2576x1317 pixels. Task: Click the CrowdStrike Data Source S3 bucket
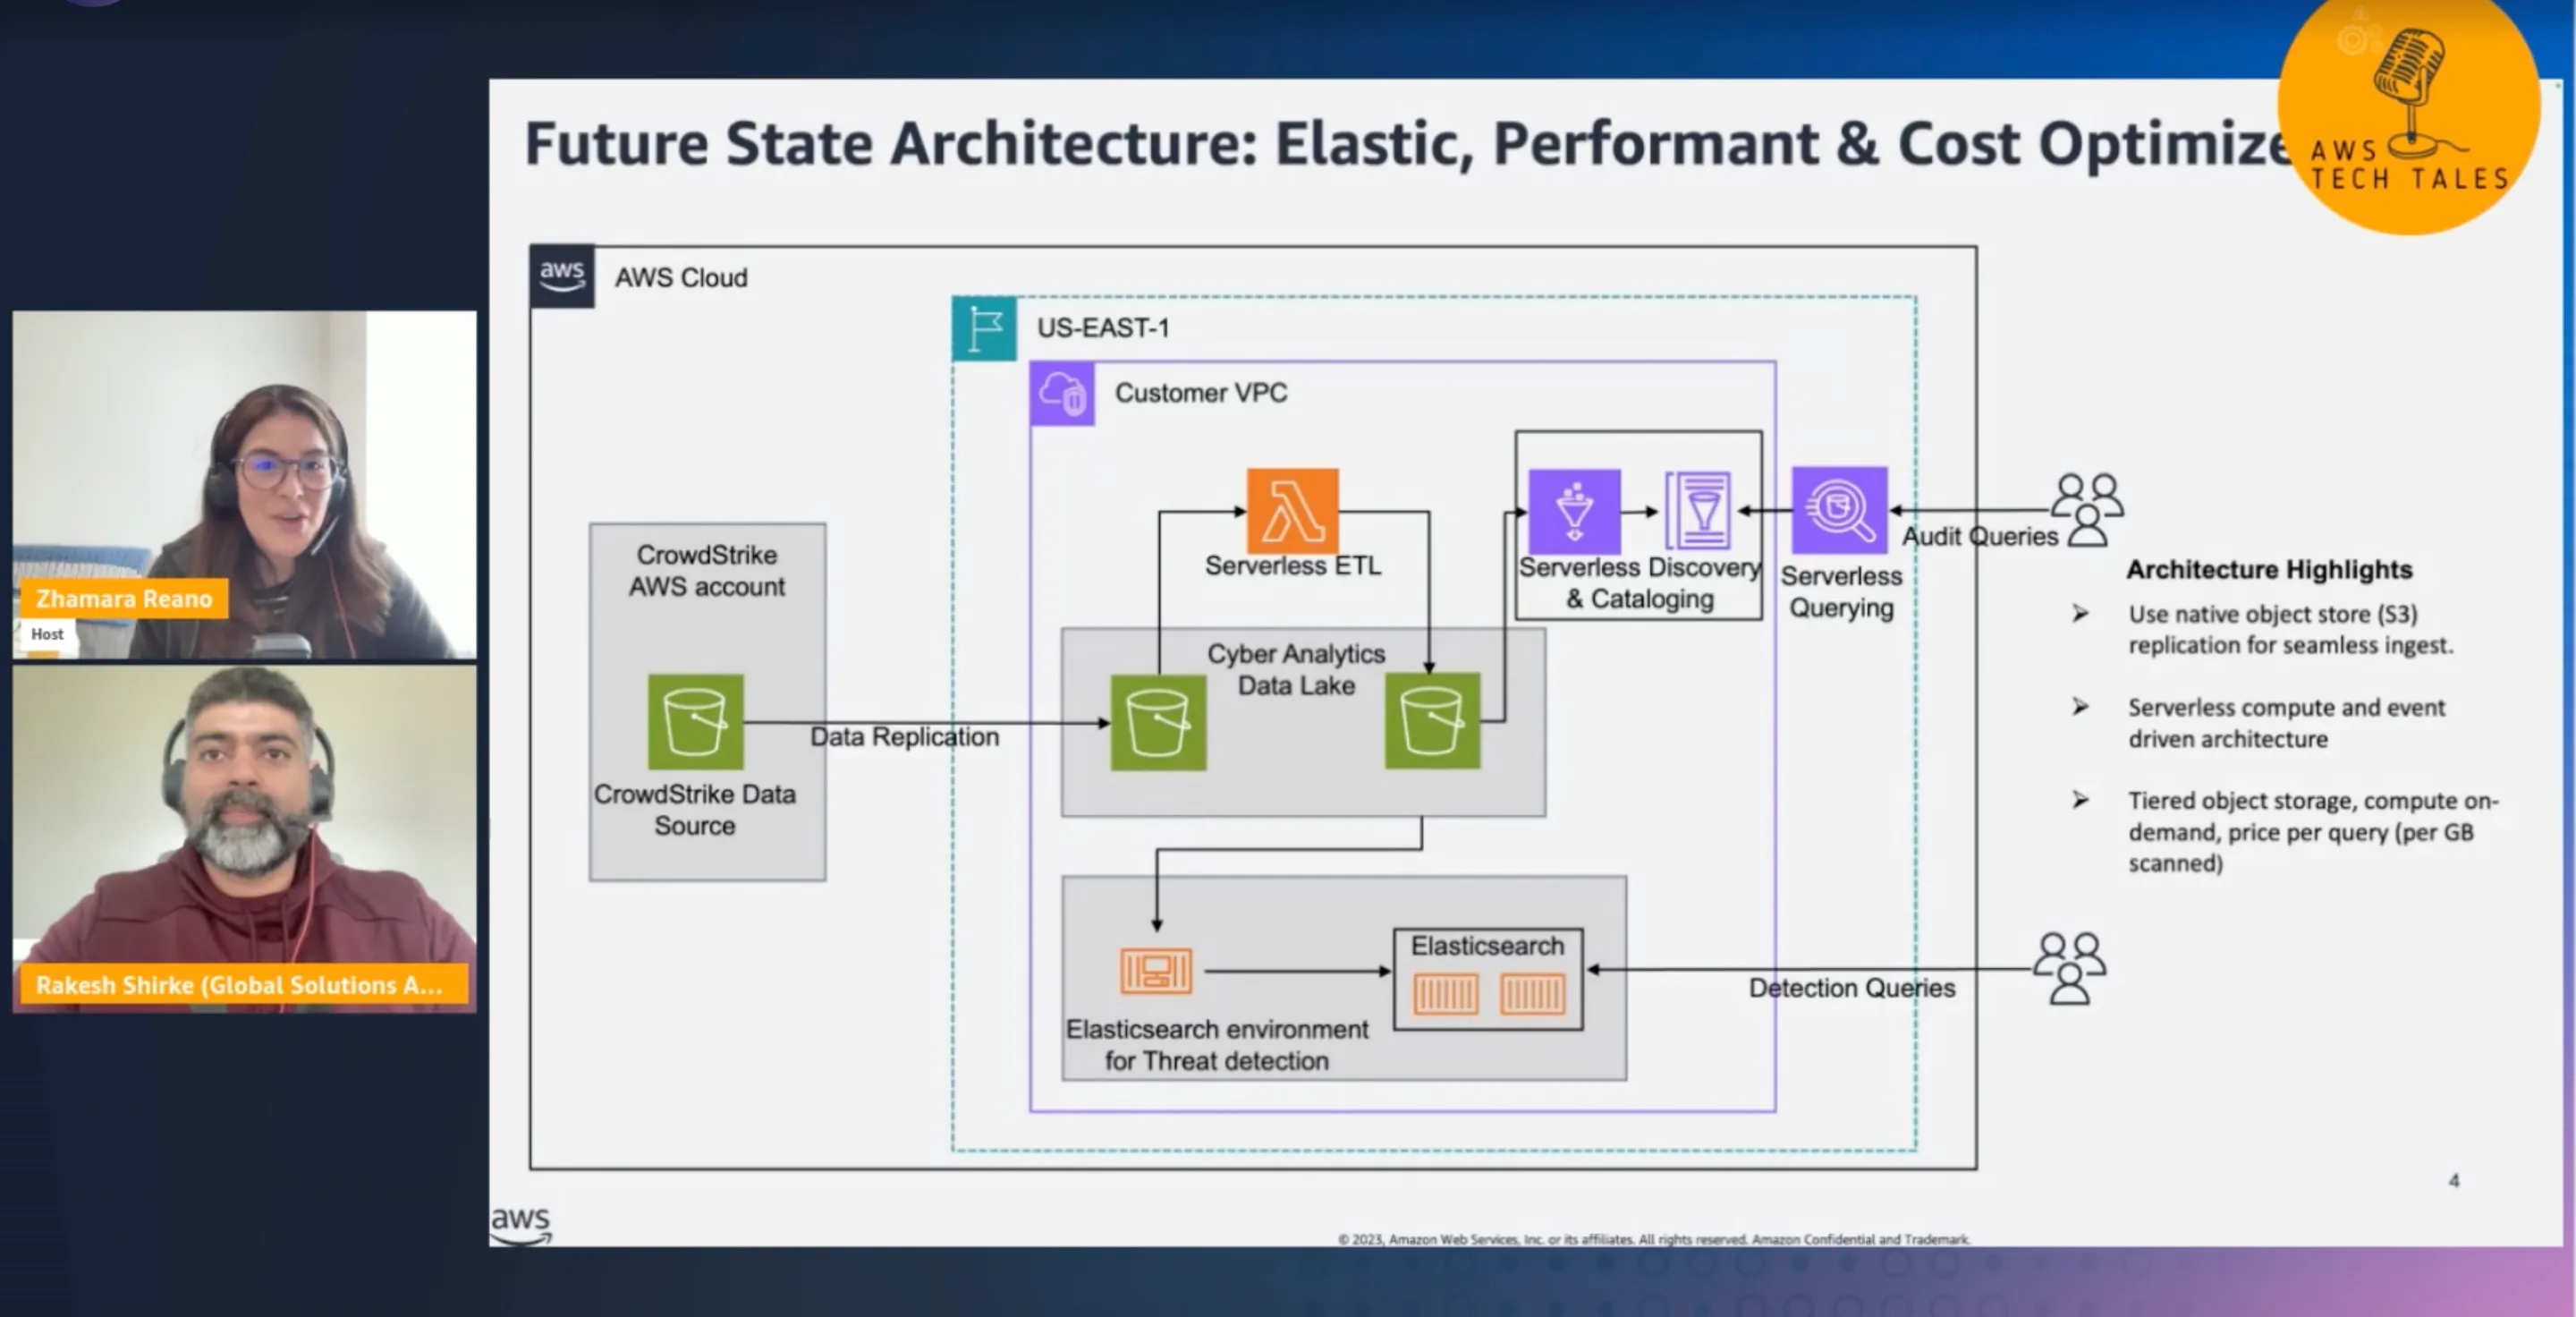tap(695, 721)
